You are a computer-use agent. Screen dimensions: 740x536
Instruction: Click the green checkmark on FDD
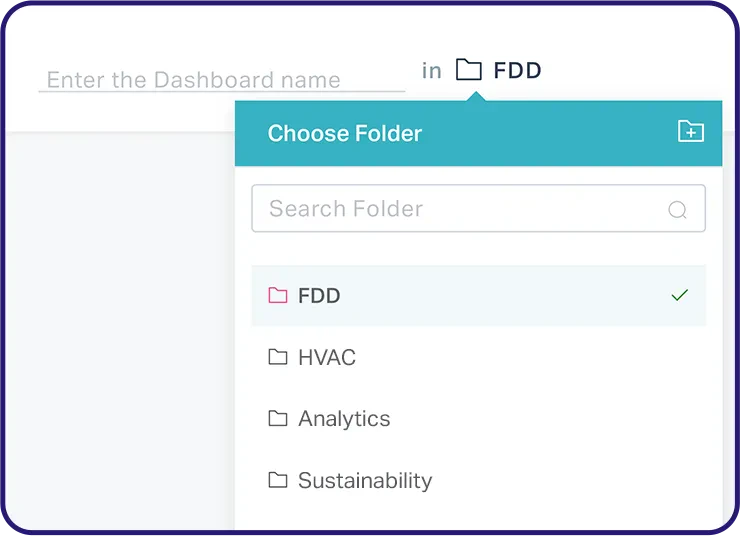point(680,295)
